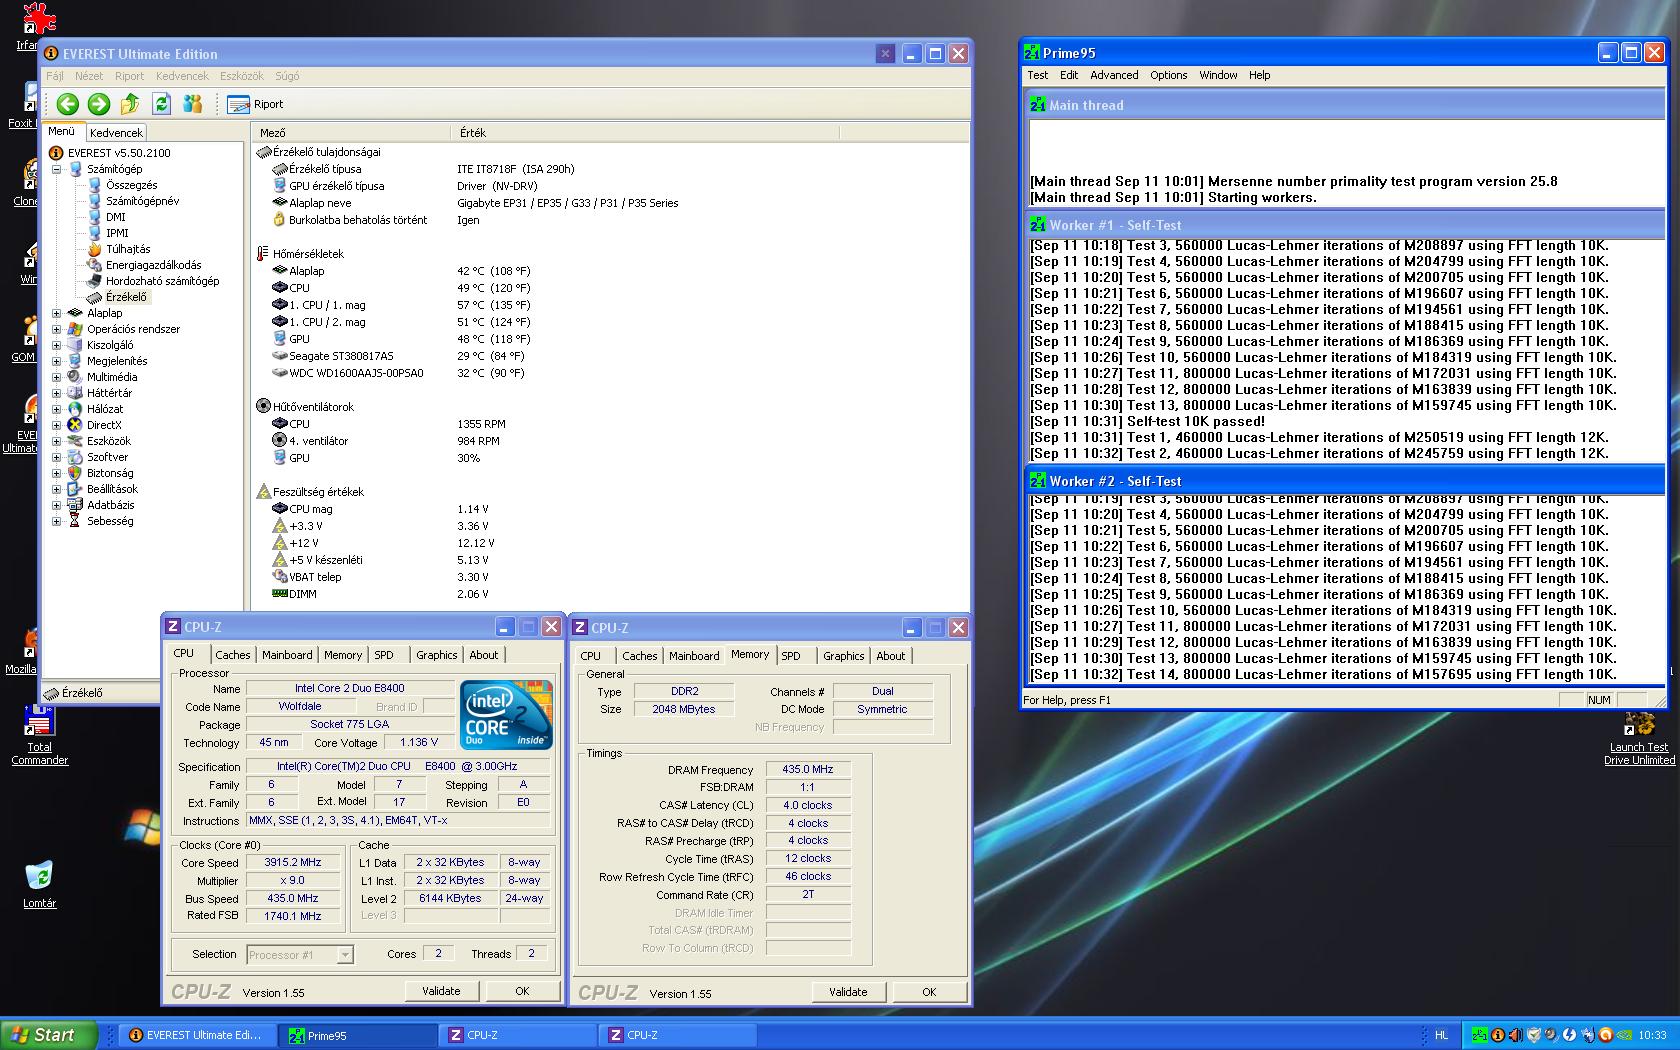The width and height of the screenshot is (1680, 1050).
Task: Open the Súgó menu in EVEREST
Action: pos(287,76)
